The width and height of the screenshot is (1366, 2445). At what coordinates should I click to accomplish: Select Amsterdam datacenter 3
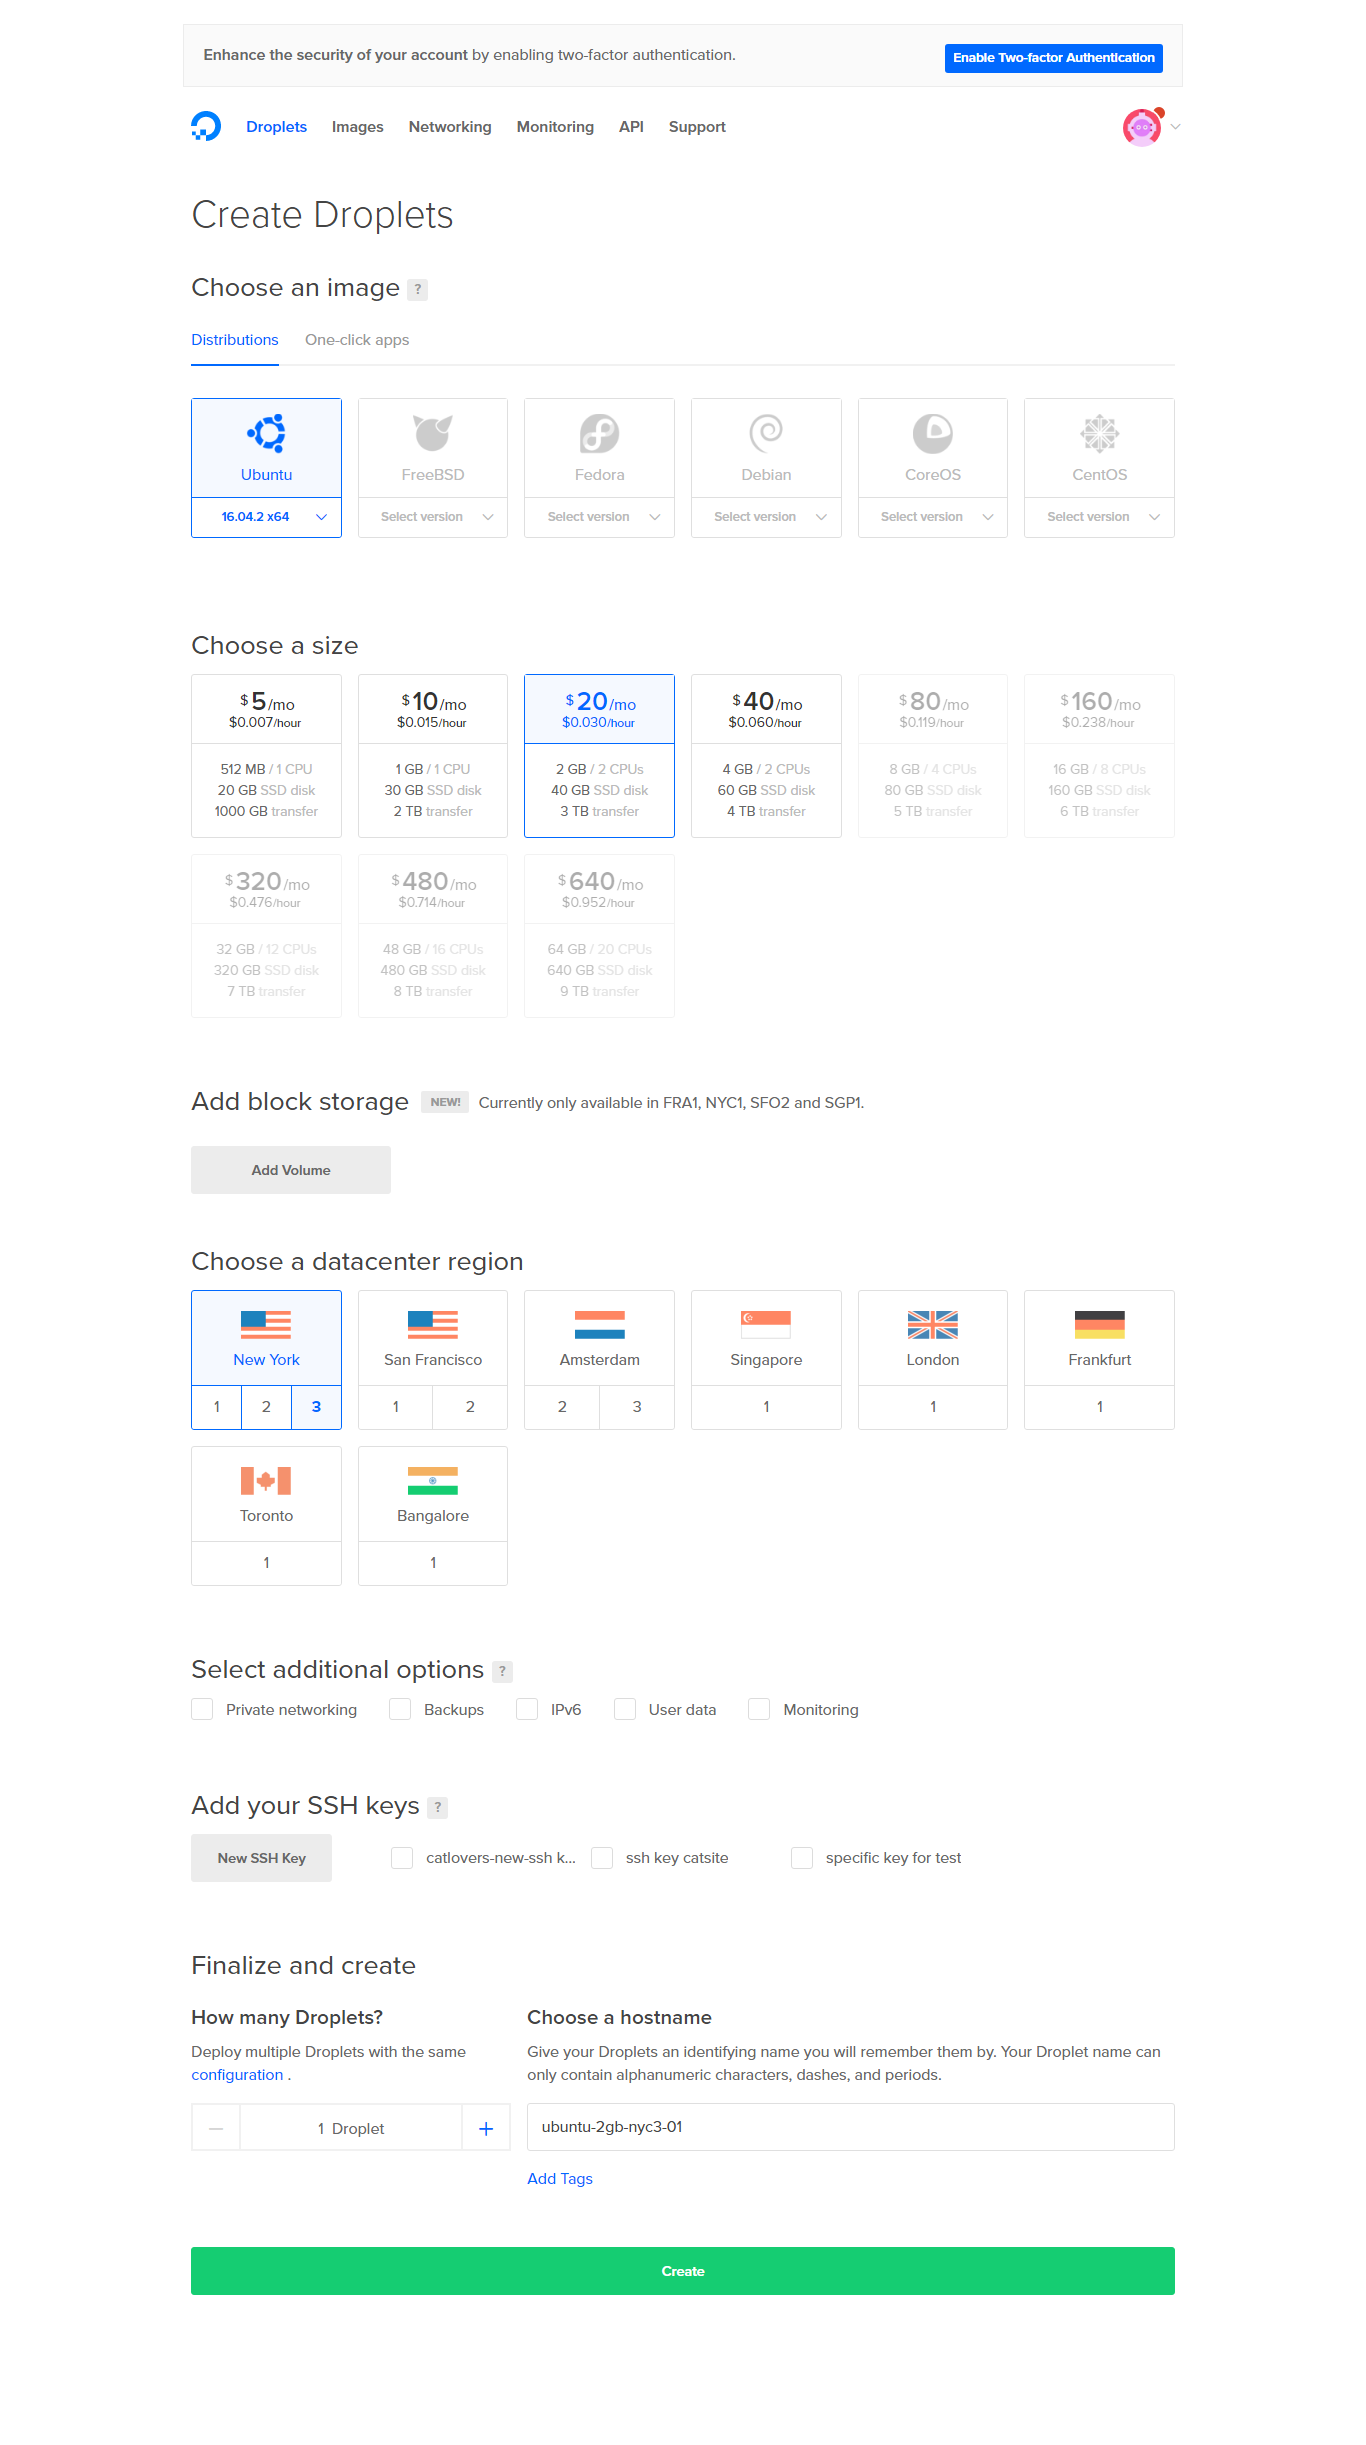637,1407
